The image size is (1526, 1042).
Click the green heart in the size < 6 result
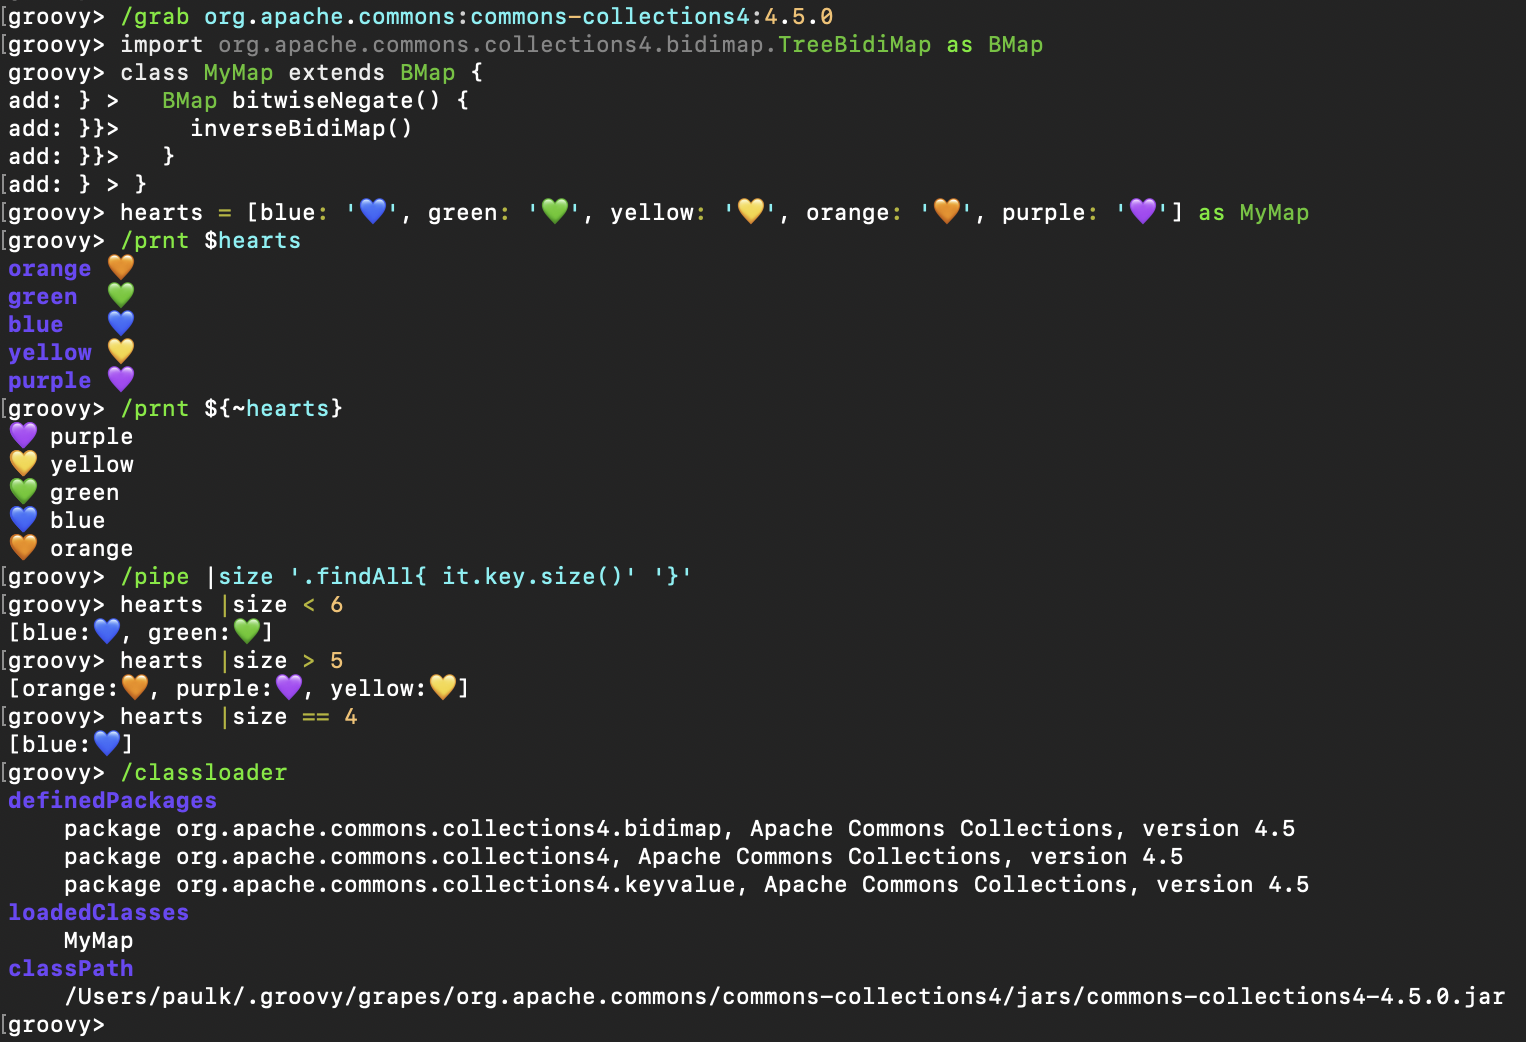[x=247, y=632]
